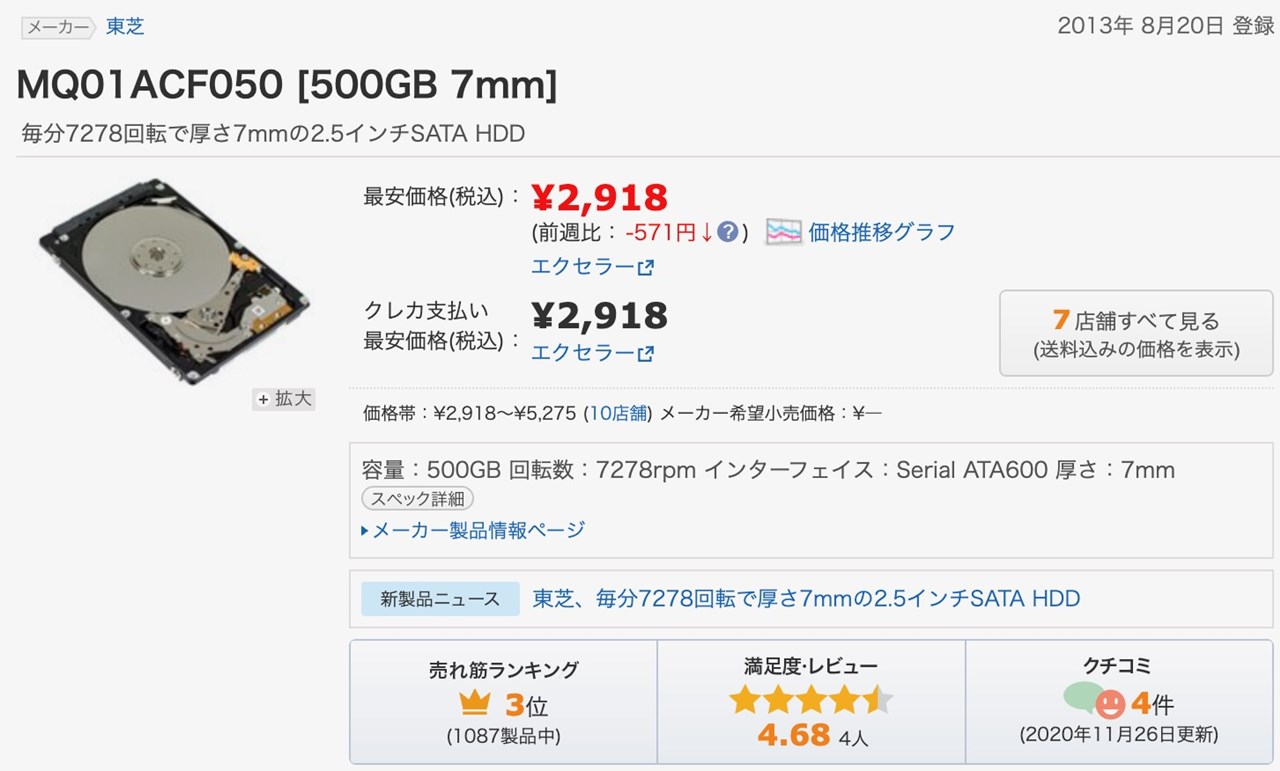Click the external link icon below クレカ支払い price
1280x771 pixels.
tap(646, 352)
